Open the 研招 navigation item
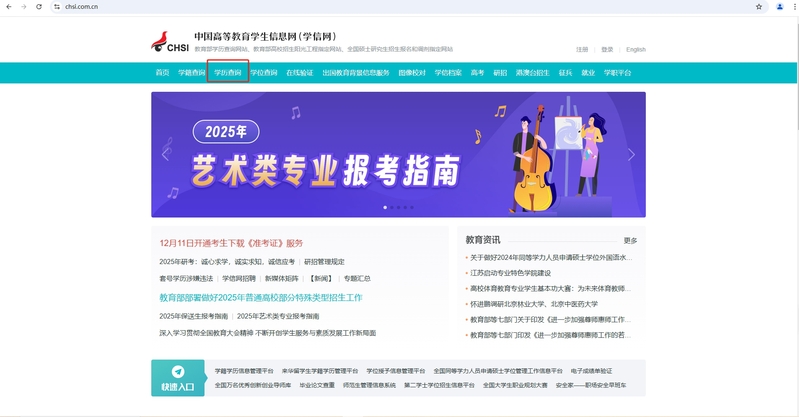Viewport: 799px width, 417px height. click(x=500, y=73)
